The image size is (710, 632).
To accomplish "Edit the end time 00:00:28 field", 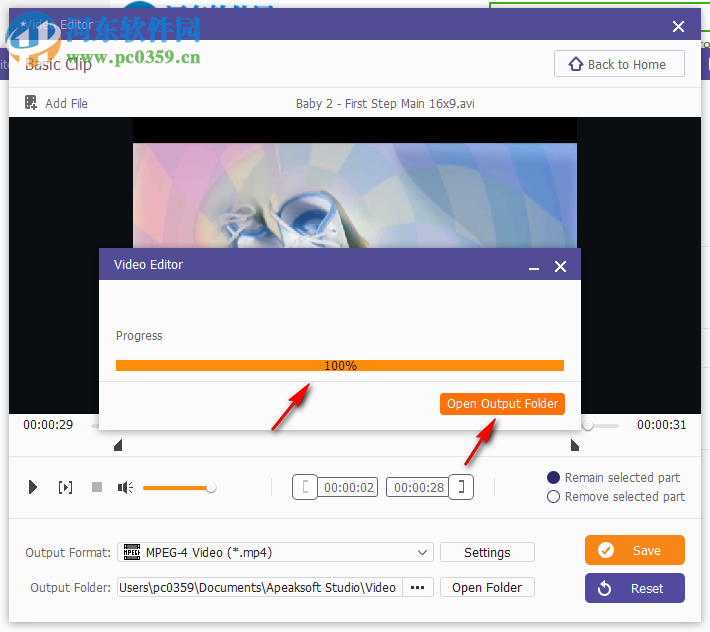I will point(418,488).
